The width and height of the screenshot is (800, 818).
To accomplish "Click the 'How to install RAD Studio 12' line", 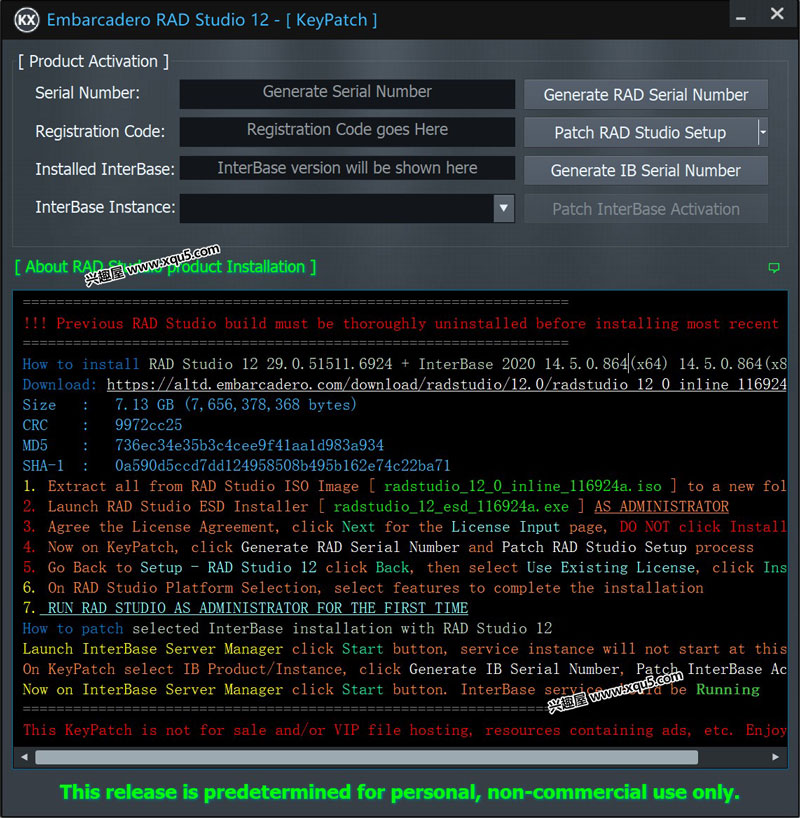I will 404,364.
